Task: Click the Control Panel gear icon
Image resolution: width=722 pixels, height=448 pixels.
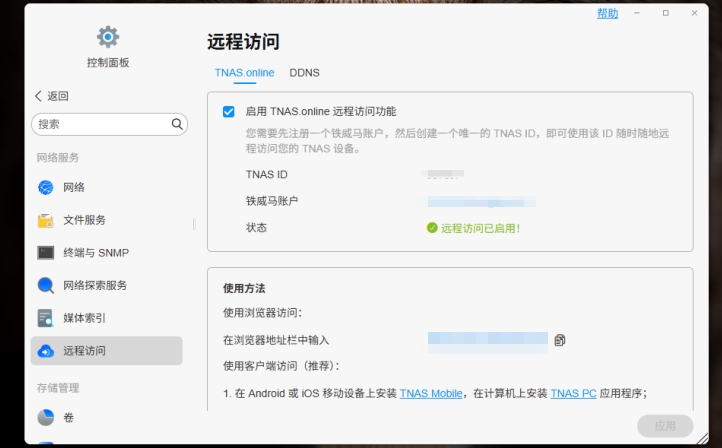Action: coord(108,37)
